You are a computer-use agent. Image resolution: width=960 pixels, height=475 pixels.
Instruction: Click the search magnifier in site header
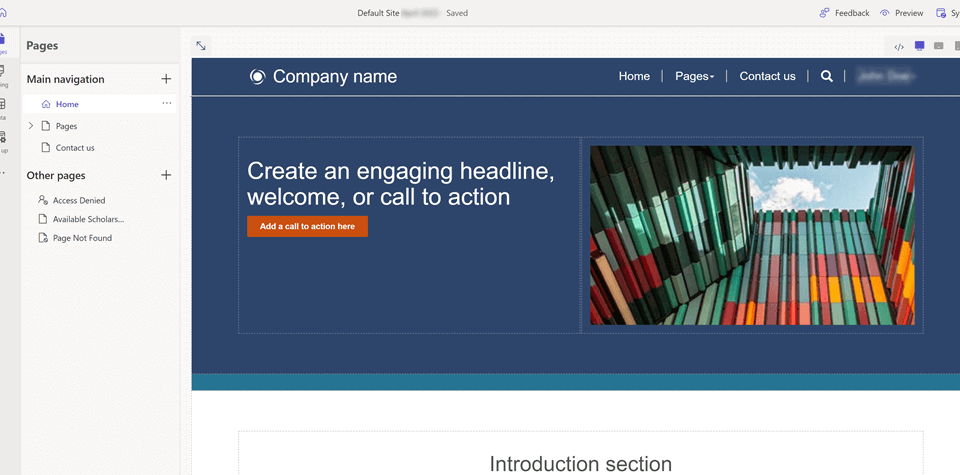tap(827, 76)
